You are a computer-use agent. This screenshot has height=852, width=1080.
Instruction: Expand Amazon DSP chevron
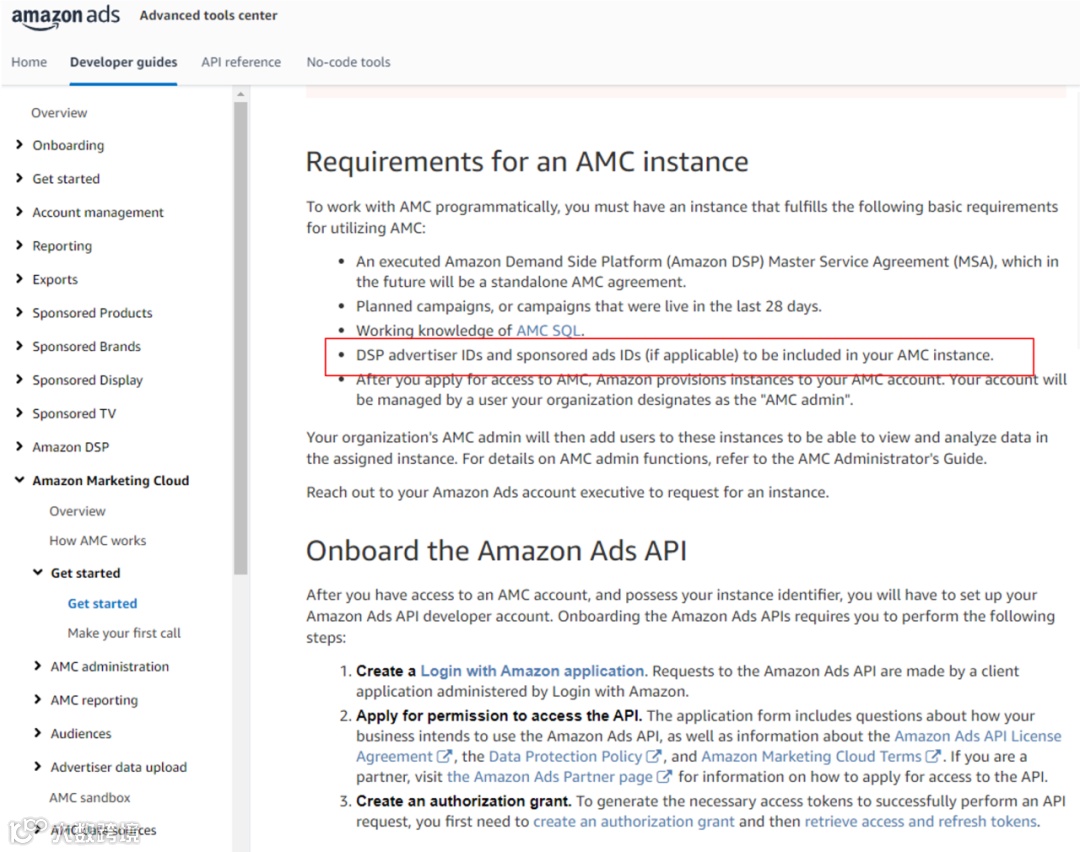click(x=19, y=446)
